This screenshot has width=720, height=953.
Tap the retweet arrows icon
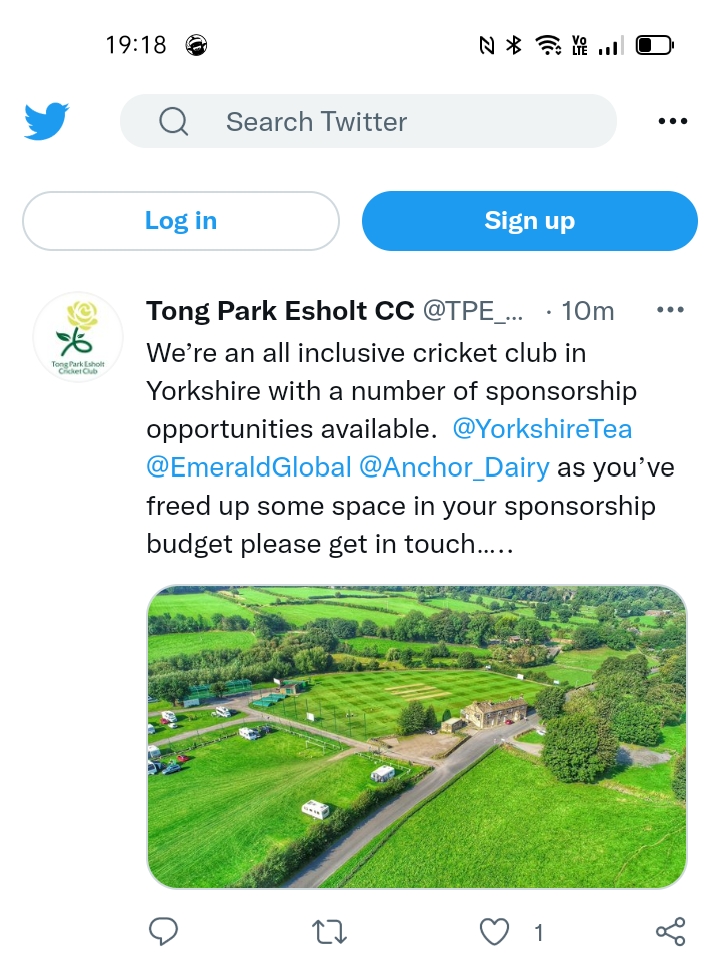click(329, 932)
